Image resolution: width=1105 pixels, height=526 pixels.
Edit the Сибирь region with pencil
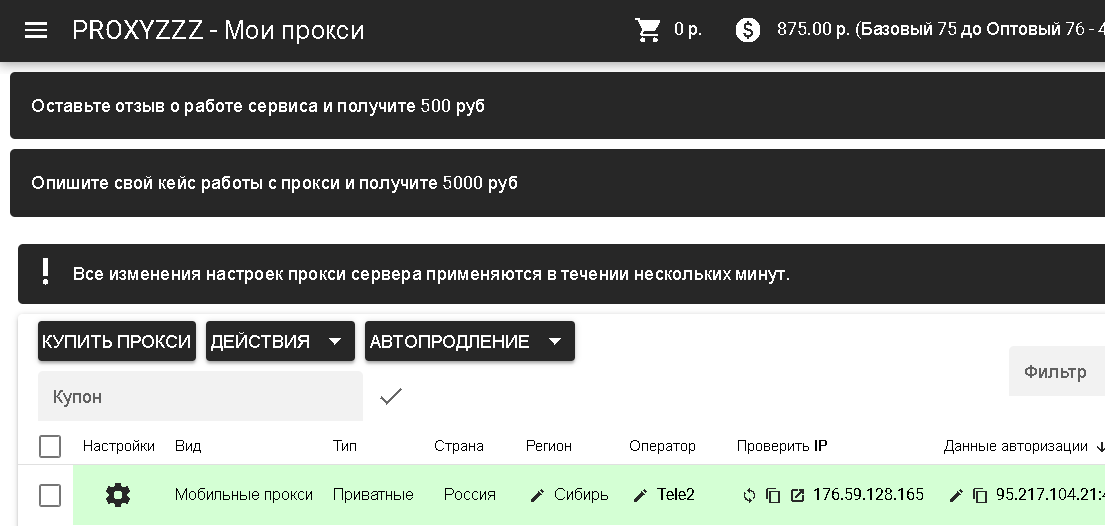538,495
